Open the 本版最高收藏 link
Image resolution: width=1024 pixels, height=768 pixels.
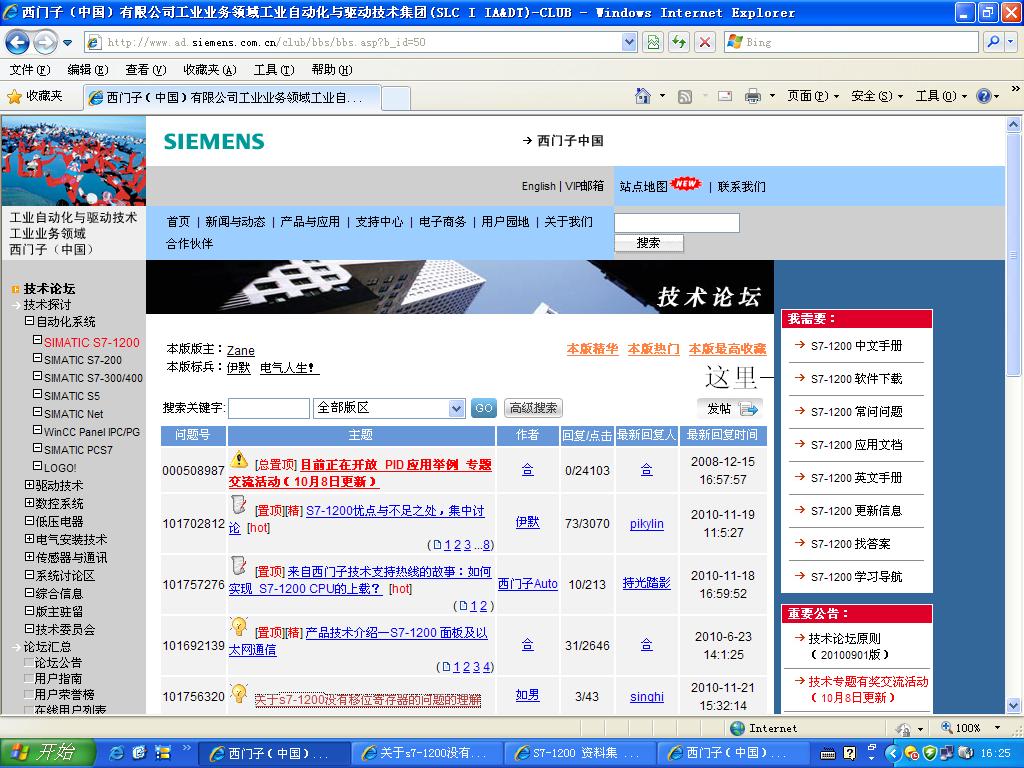[728, 349]
